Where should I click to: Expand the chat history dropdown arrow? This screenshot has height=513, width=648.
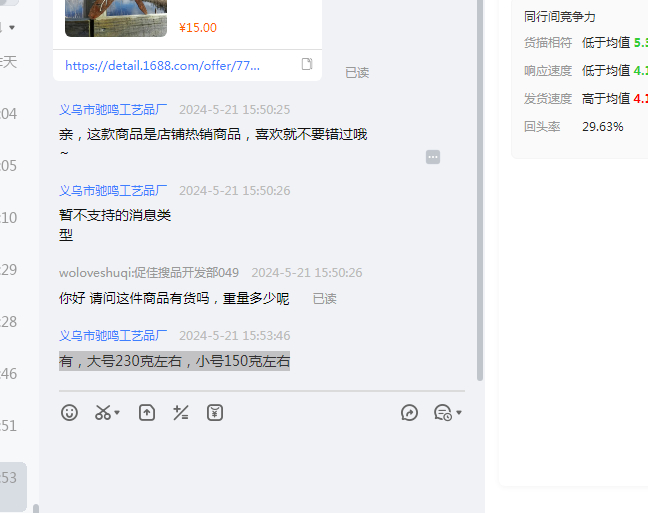pyautogui.click(x=458, y=413)
